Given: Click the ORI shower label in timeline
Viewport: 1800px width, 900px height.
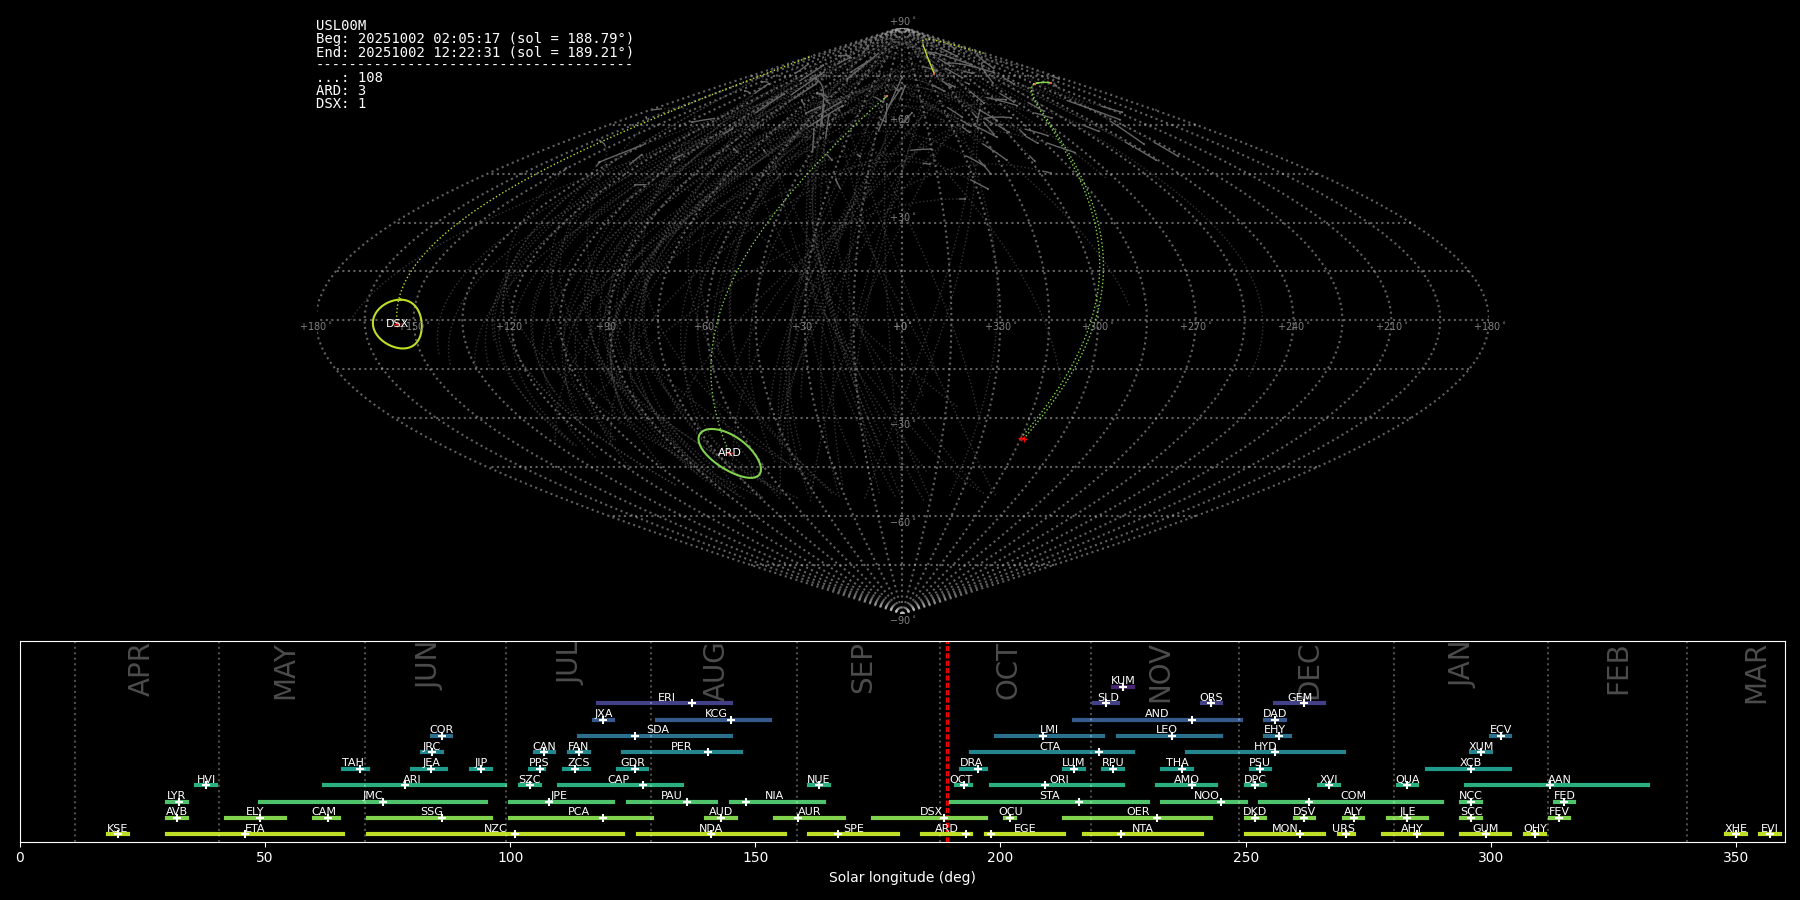Looking at the screenshot, I should point(1059,780).
